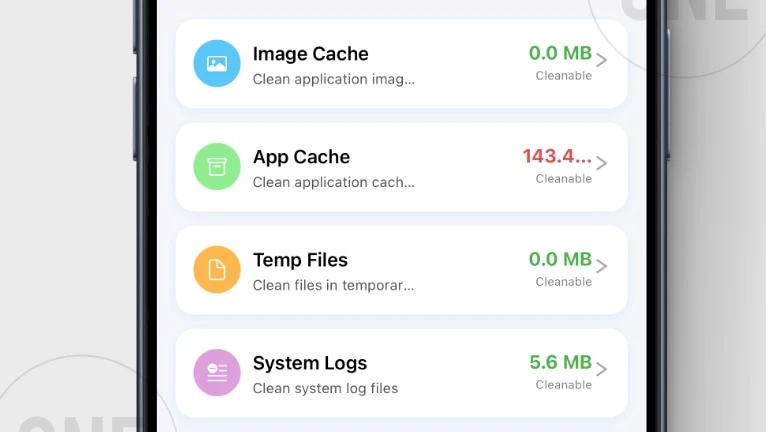Viewport: 766px width, 432px height.
Task: Expand Image Cache using its chevron arrow
Action: tap(601, 60)
